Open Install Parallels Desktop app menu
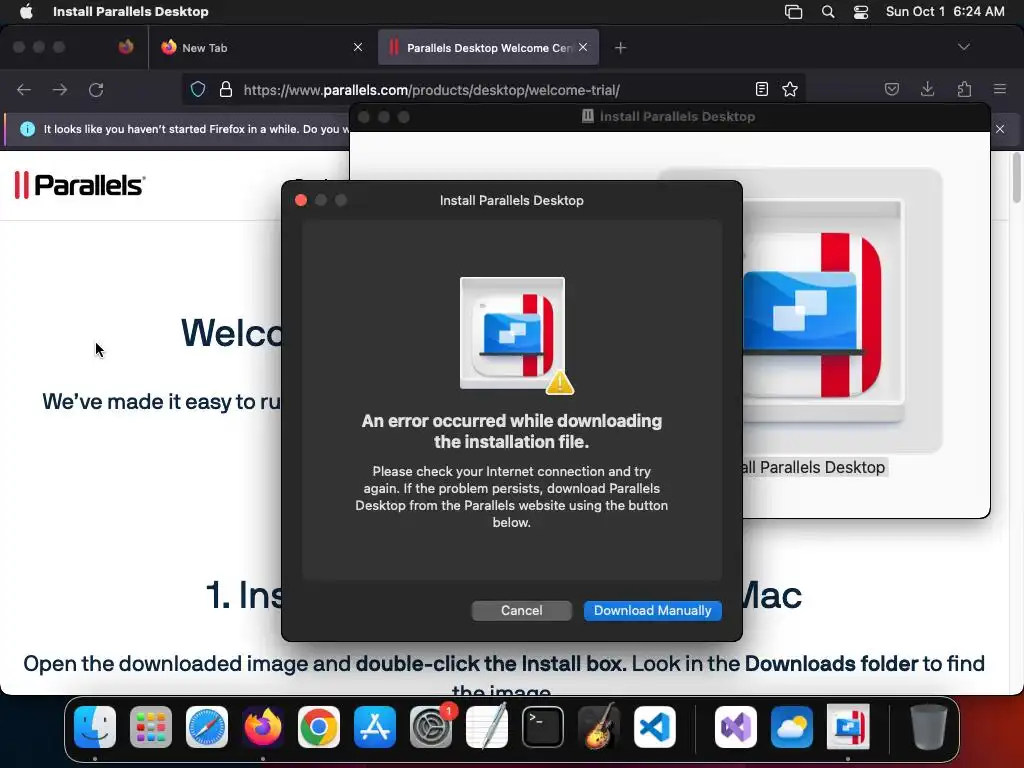The image size is (1024, 768). (x=131, y=12)
